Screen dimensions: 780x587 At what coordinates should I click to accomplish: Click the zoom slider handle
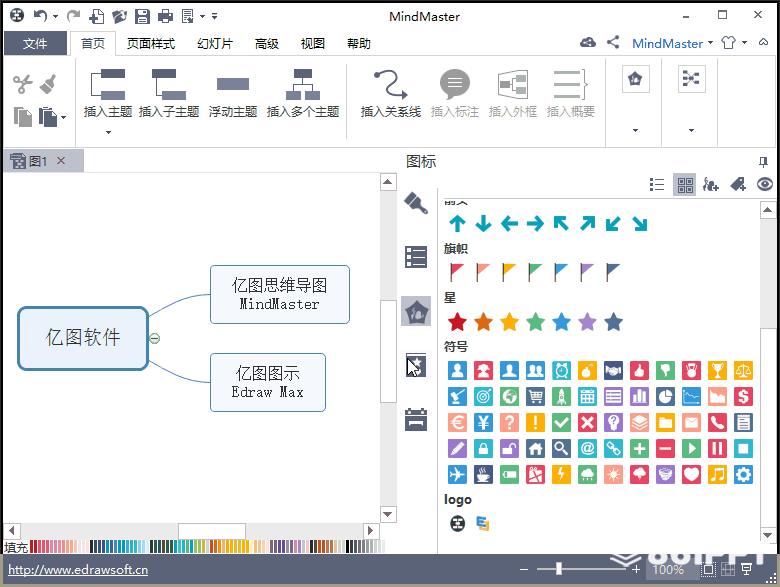559,569
